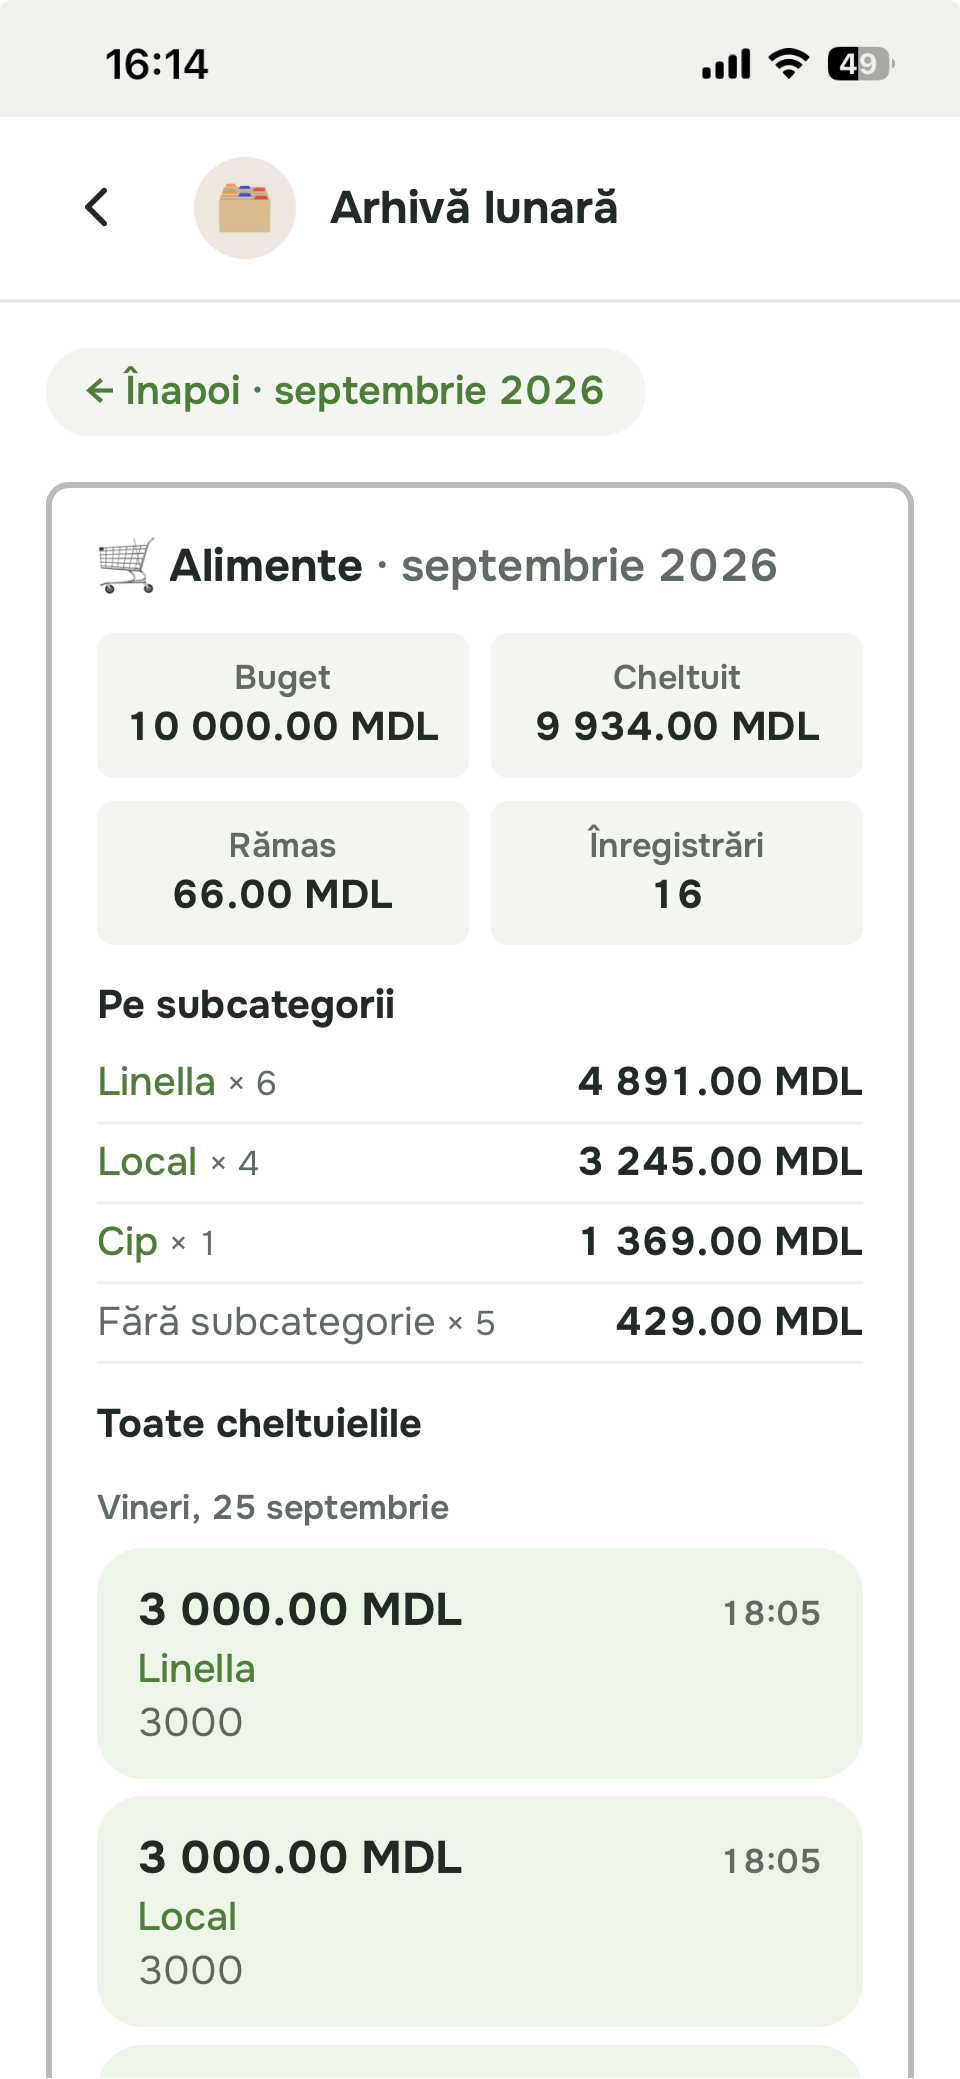The height and width of the screenshot is (2079, 960).
Task: Tap the cellular signal bars icon
Action: pos(726,64)
